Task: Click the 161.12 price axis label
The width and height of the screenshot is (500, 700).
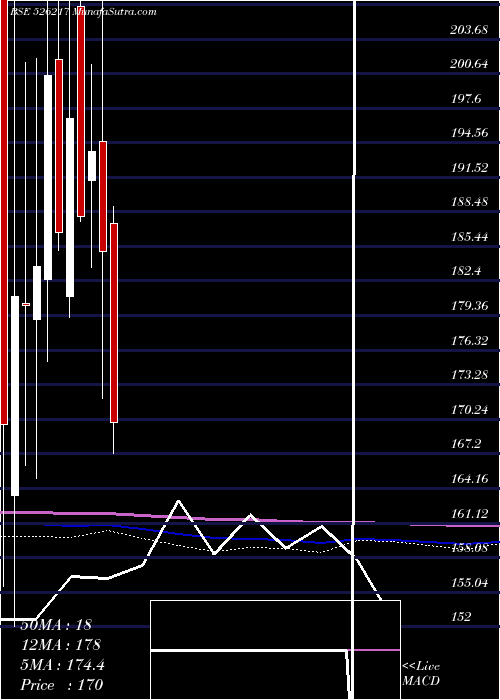Action: click(x=468, y=514)
